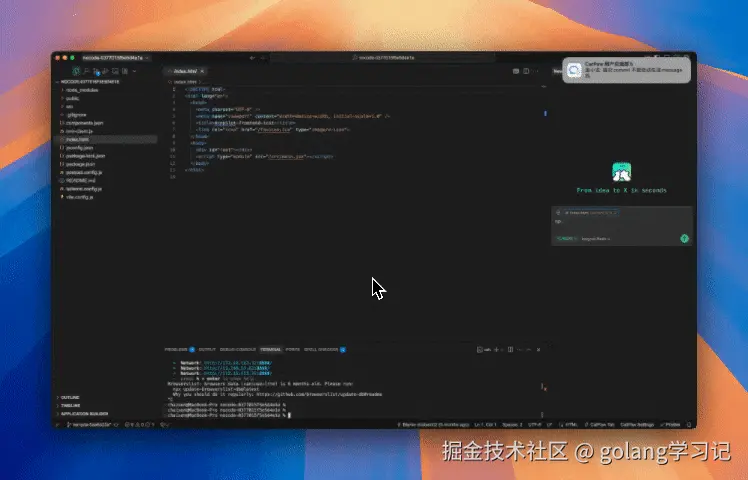Viewport: 748px width, 480px height.
Task: Switch to the OUTPUT panel tab
Action: [x=207, y=350]
